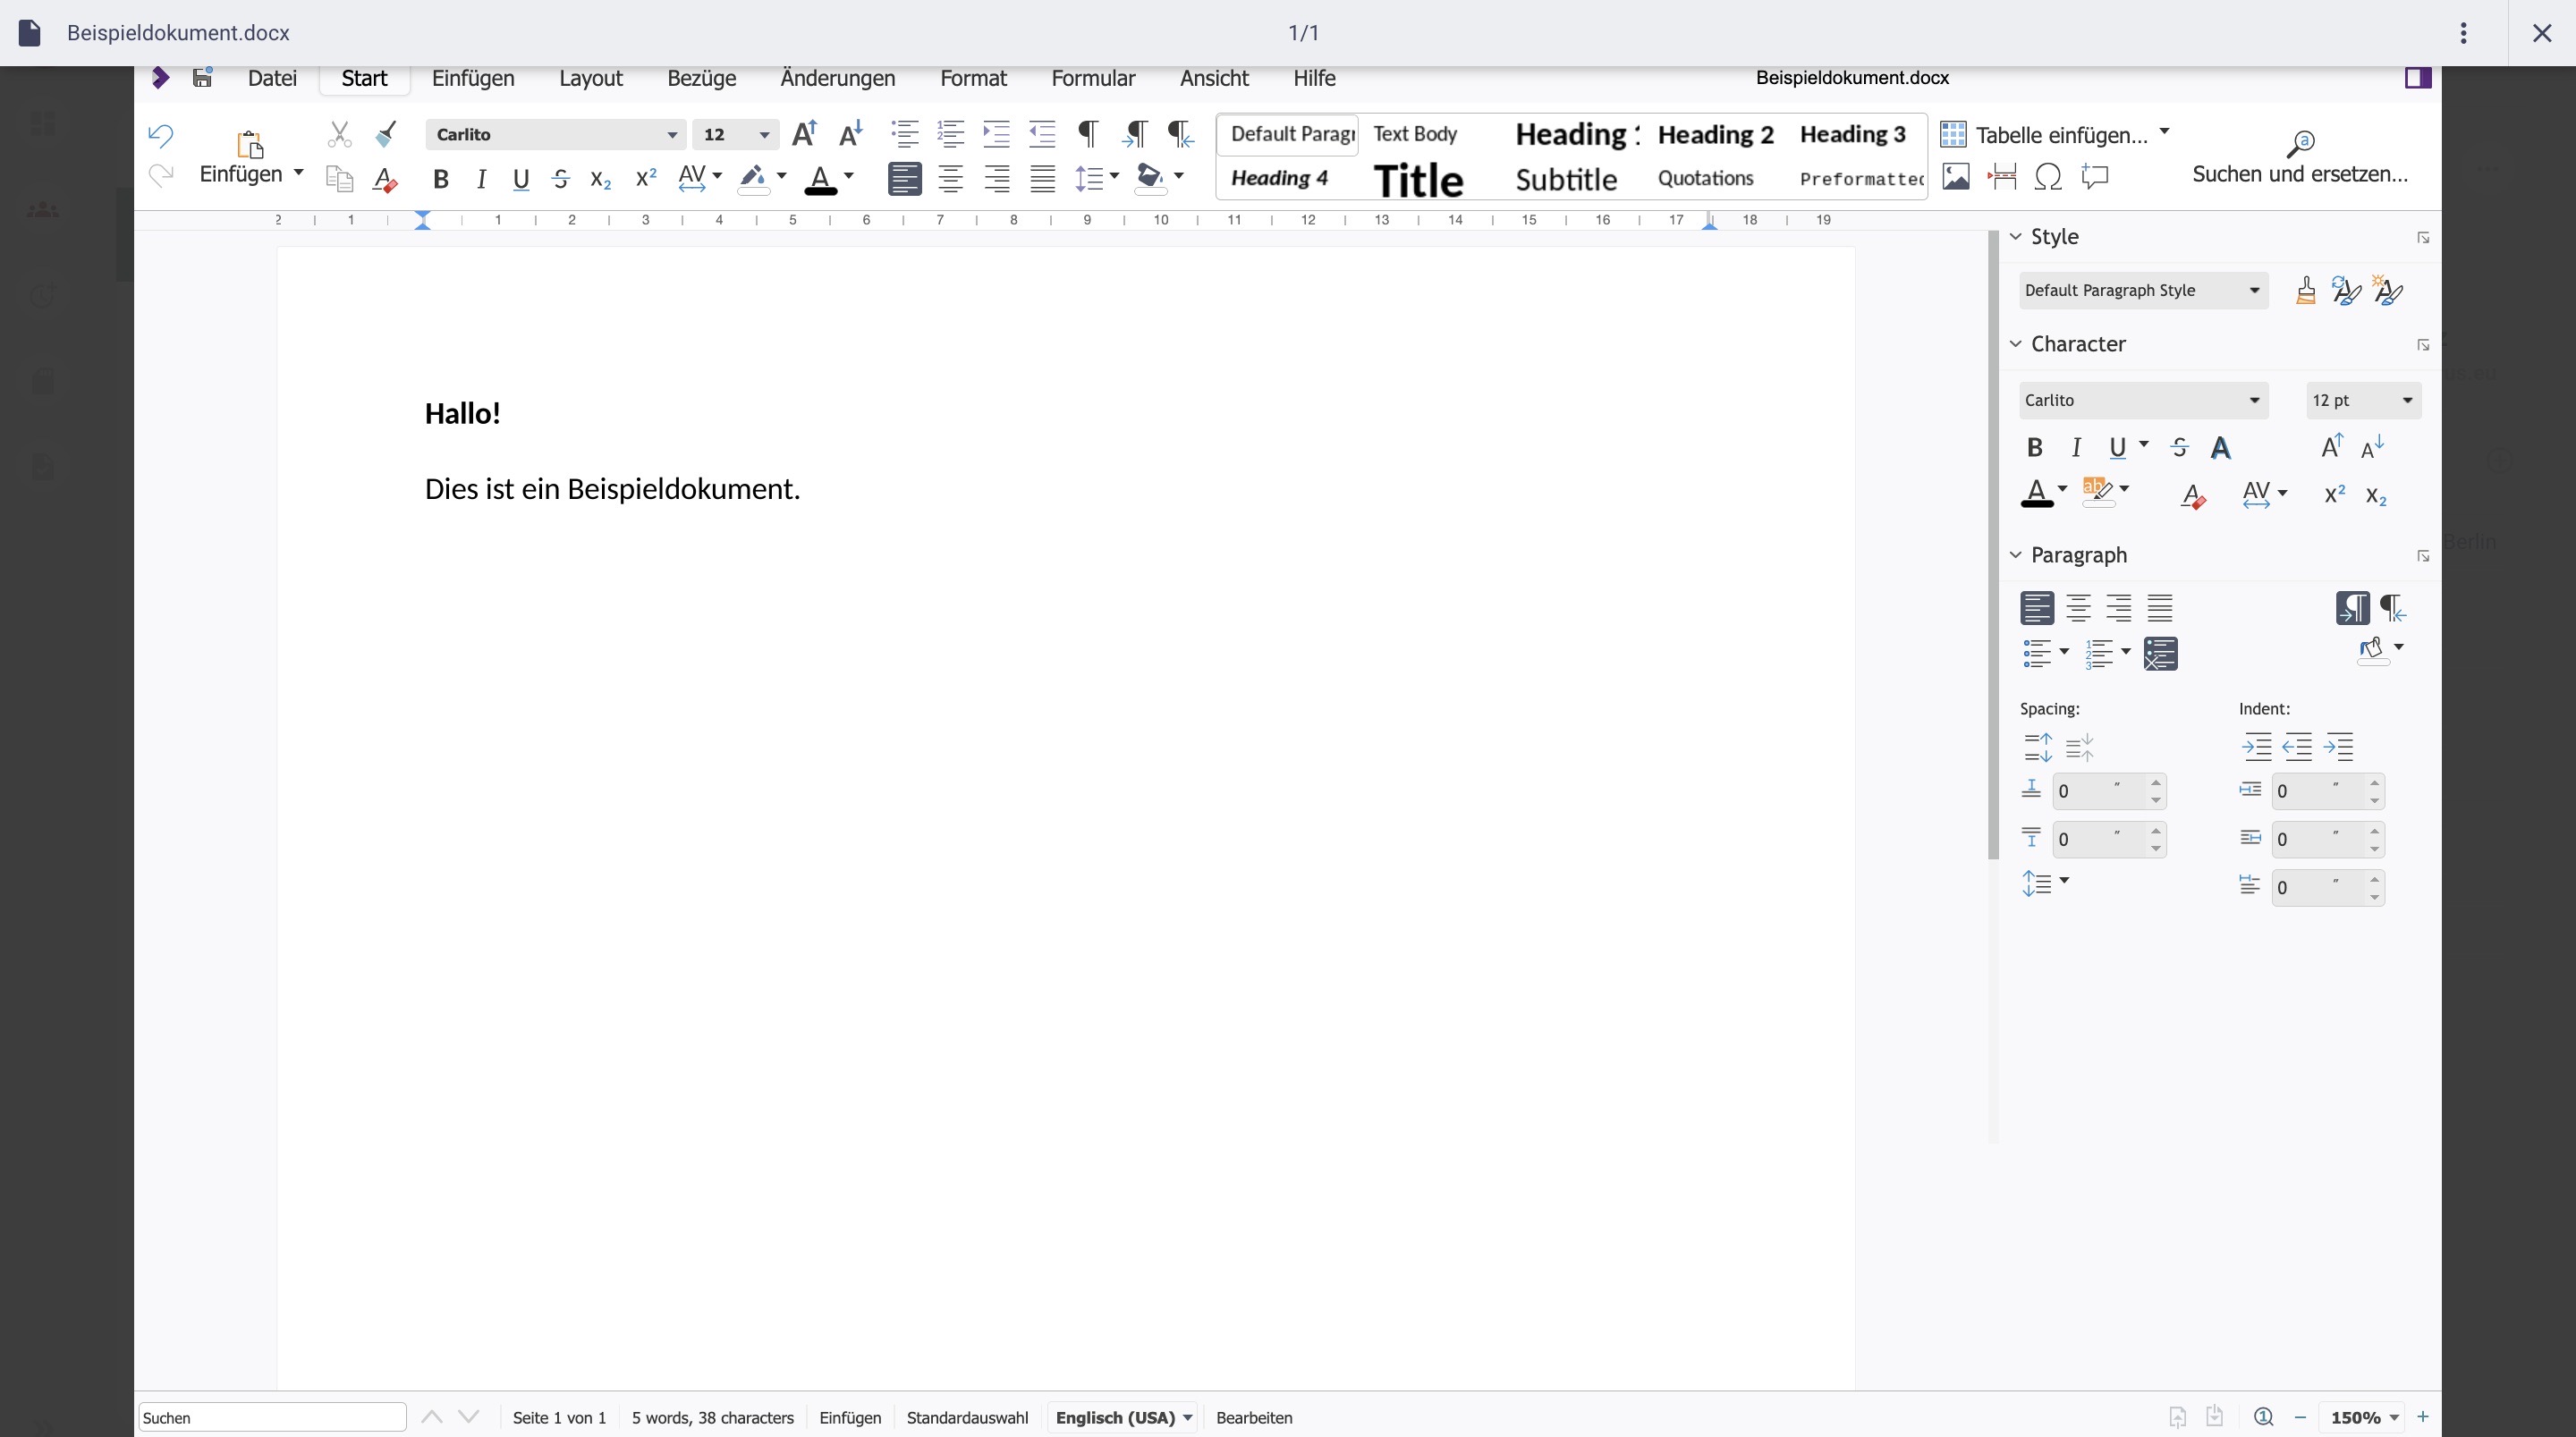The width and height of the screenshot is (2576, 1437).
Task: Click the zoom reset magnifier in status bar
Action: pos(2264,1417)
